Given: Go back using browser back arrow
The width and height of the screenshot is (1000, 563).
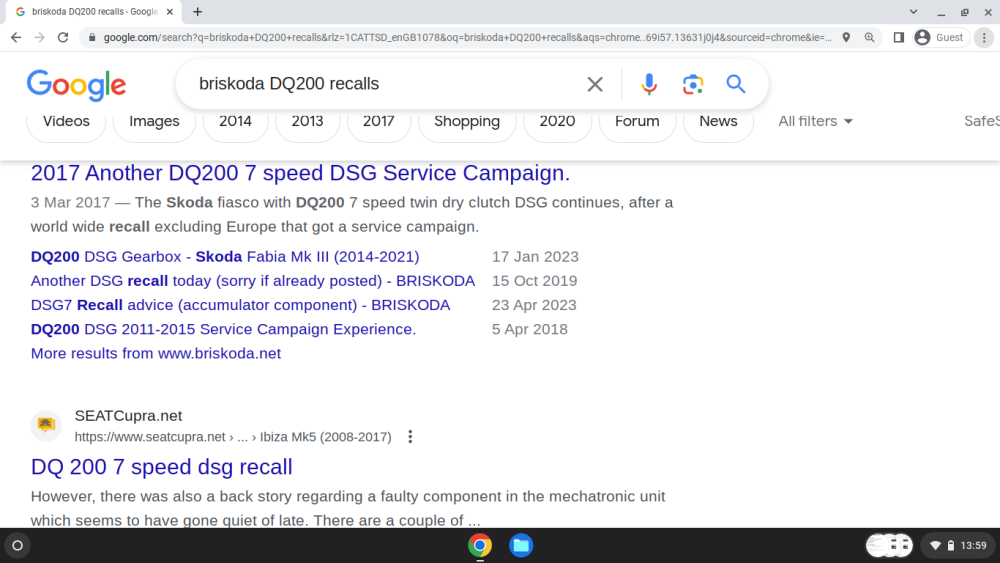Looking at the screenshot, I should point(16,38).
